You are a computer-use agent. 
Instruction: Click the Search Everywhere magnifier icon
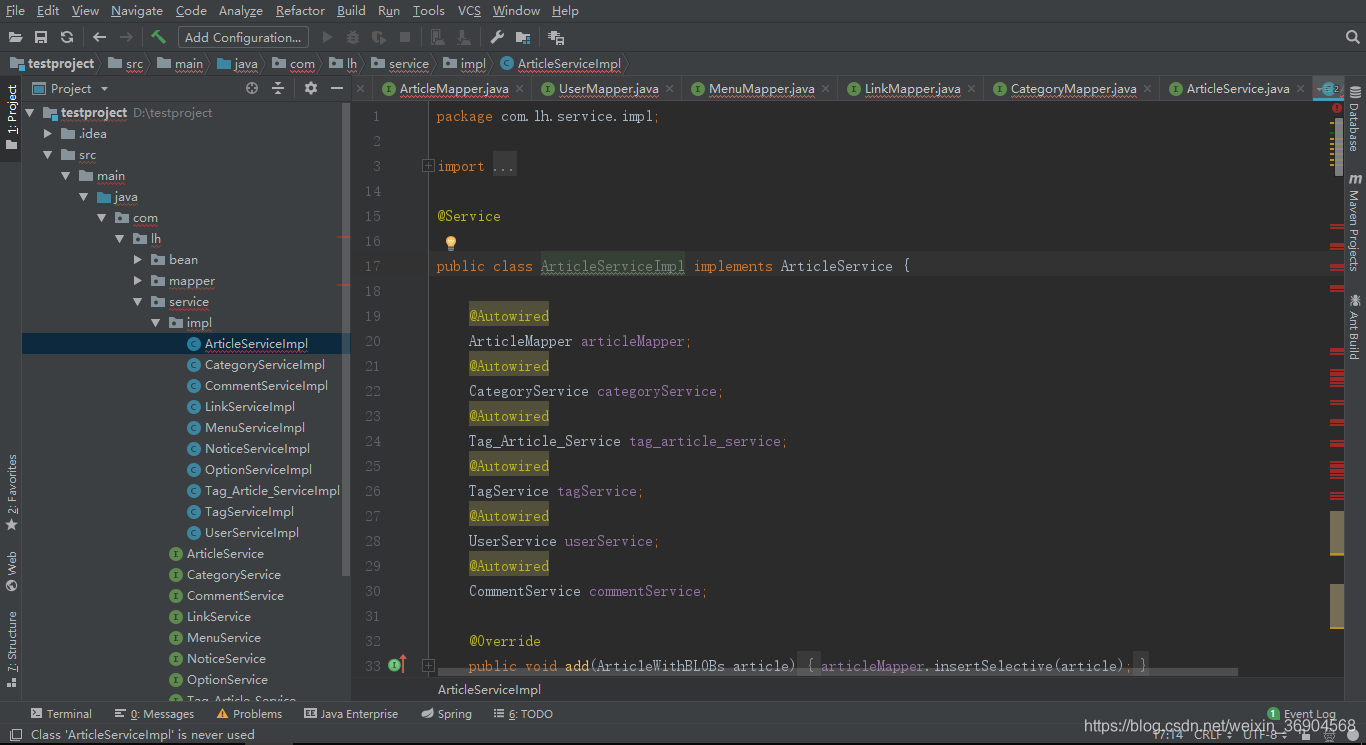click(1352, 37)
